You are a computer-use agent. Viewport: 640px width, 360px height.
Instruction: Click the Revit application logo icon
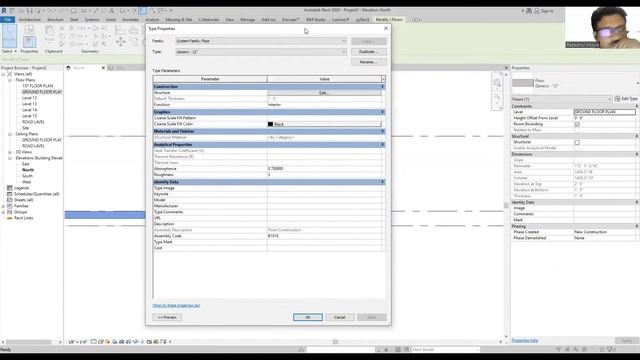tap(4, 11)
